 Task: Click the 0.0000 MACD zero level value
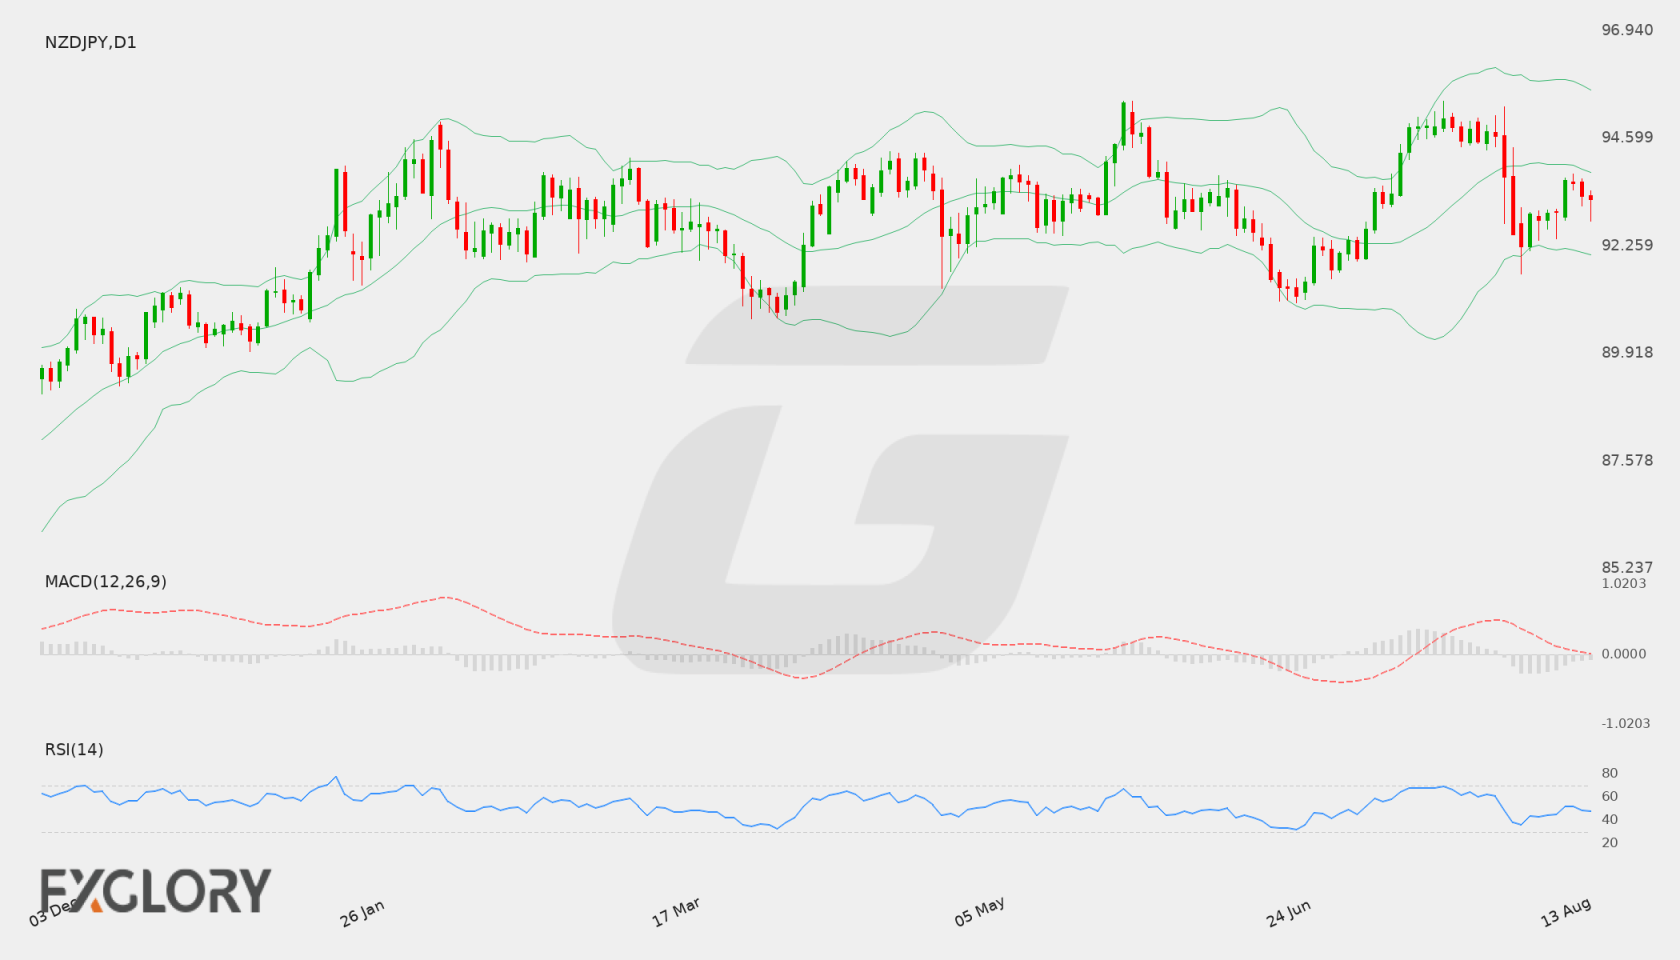(1624, 654)
